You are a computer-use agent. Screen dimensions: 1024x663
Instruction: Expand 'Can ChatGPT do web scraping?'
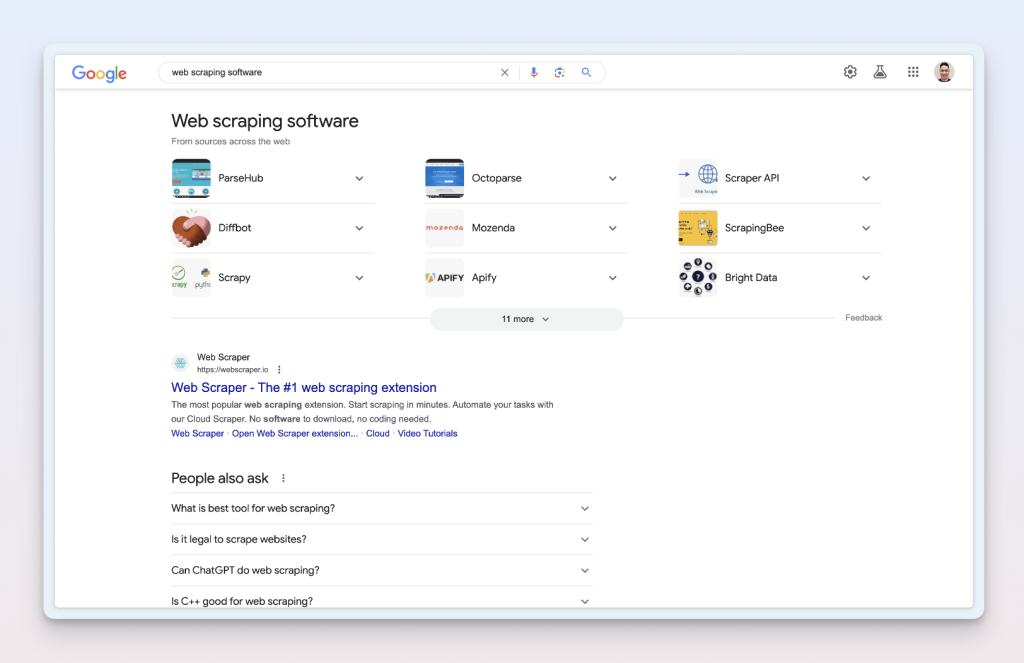pos(382,570)
